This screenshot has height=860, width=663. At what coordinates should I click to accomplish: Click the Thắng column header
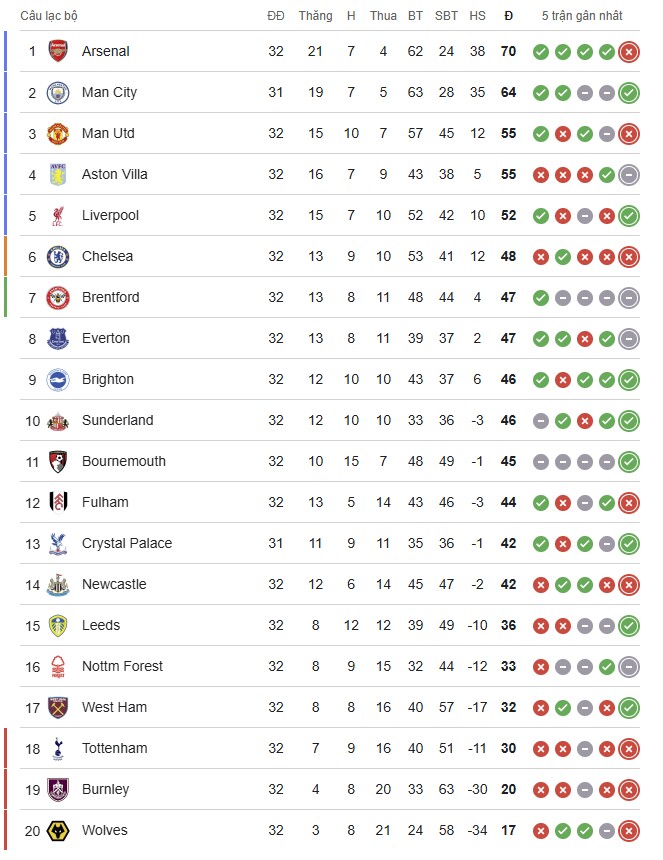[x=315, y=15]
